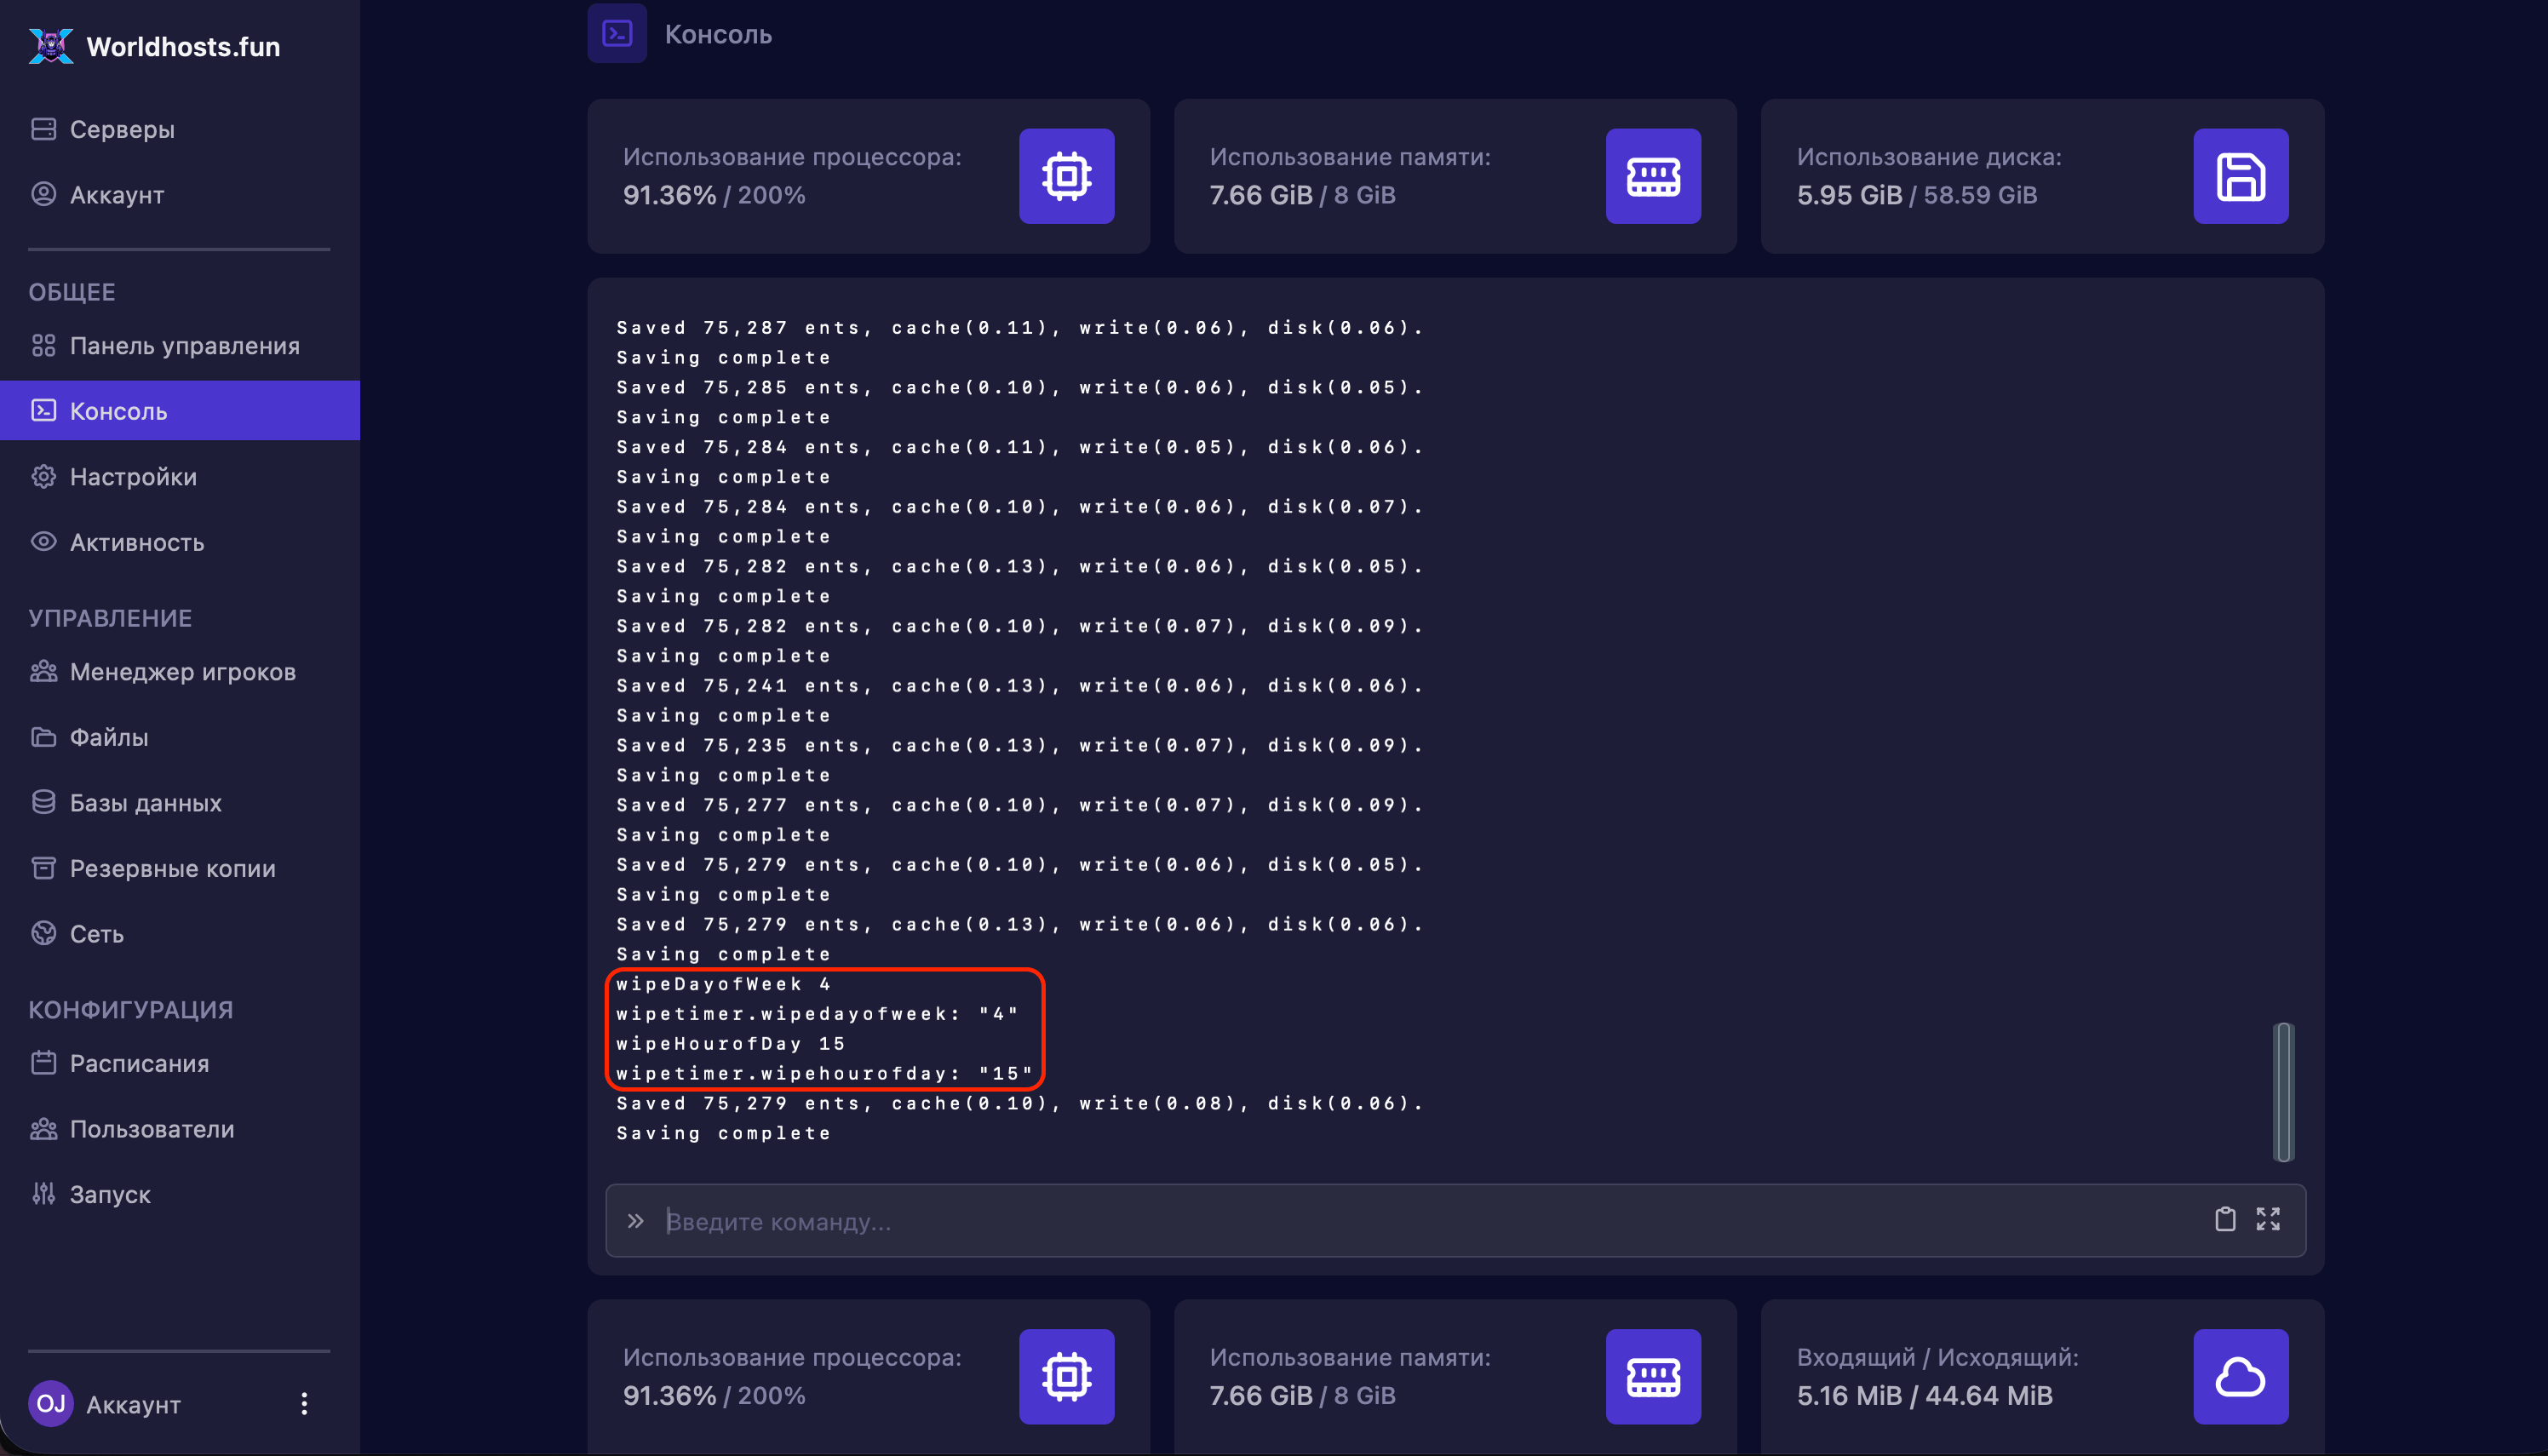The image size is (2548, 1456).
Task: Click the disk usage floppy icon
Action: click(2240, 176)
